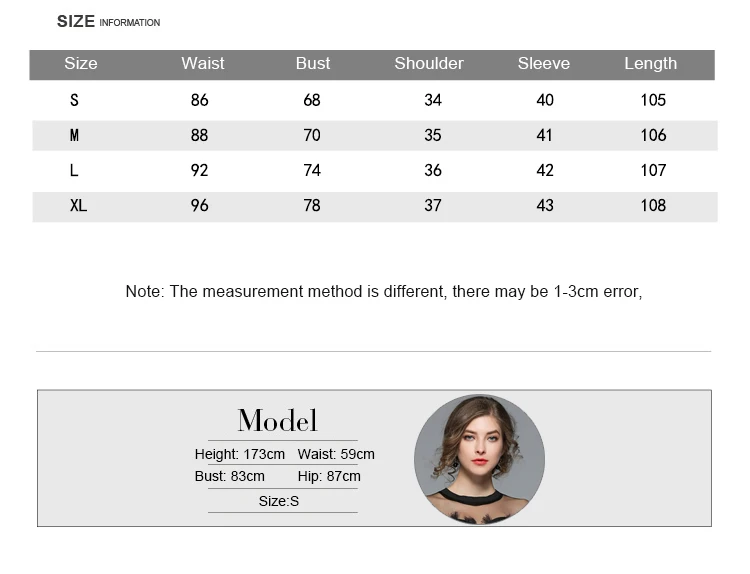The image size is (750, 574).
Task: Click the XL length value 108
Action: coord(653,206)
